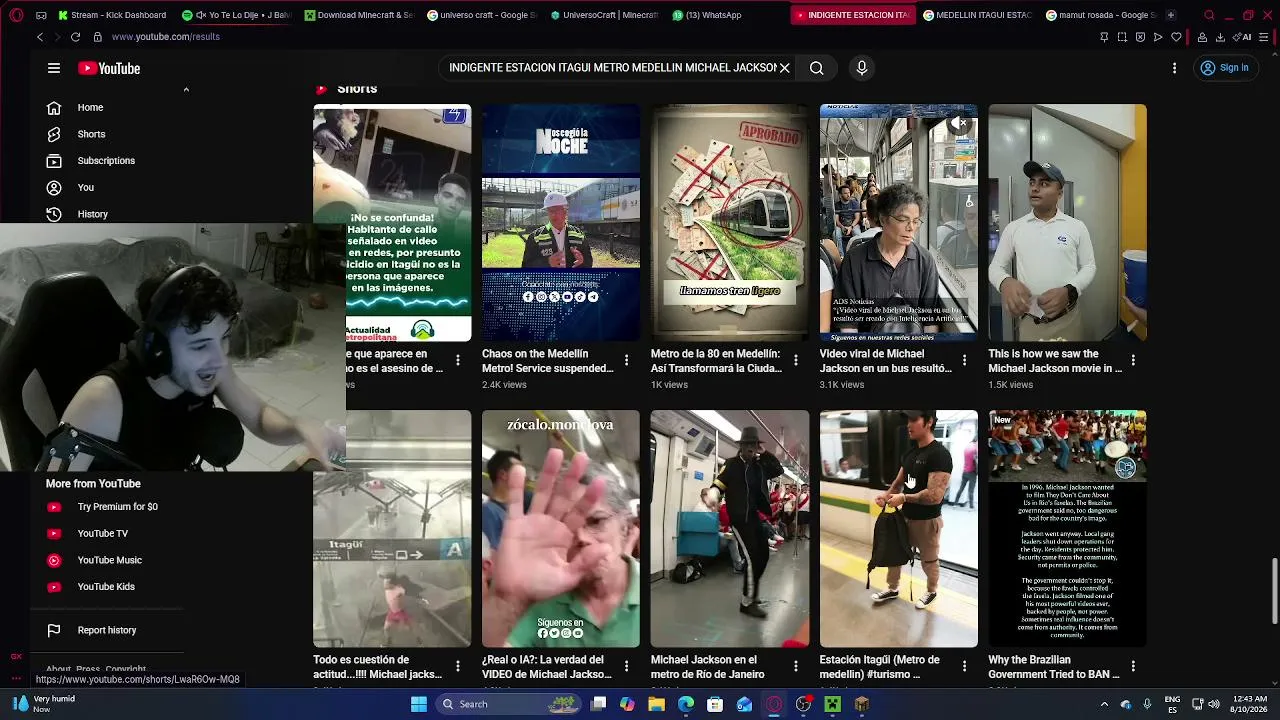Open 'Todo es cuestión de actitud' short title
1280x720 pixels.
tap(378, 667)
